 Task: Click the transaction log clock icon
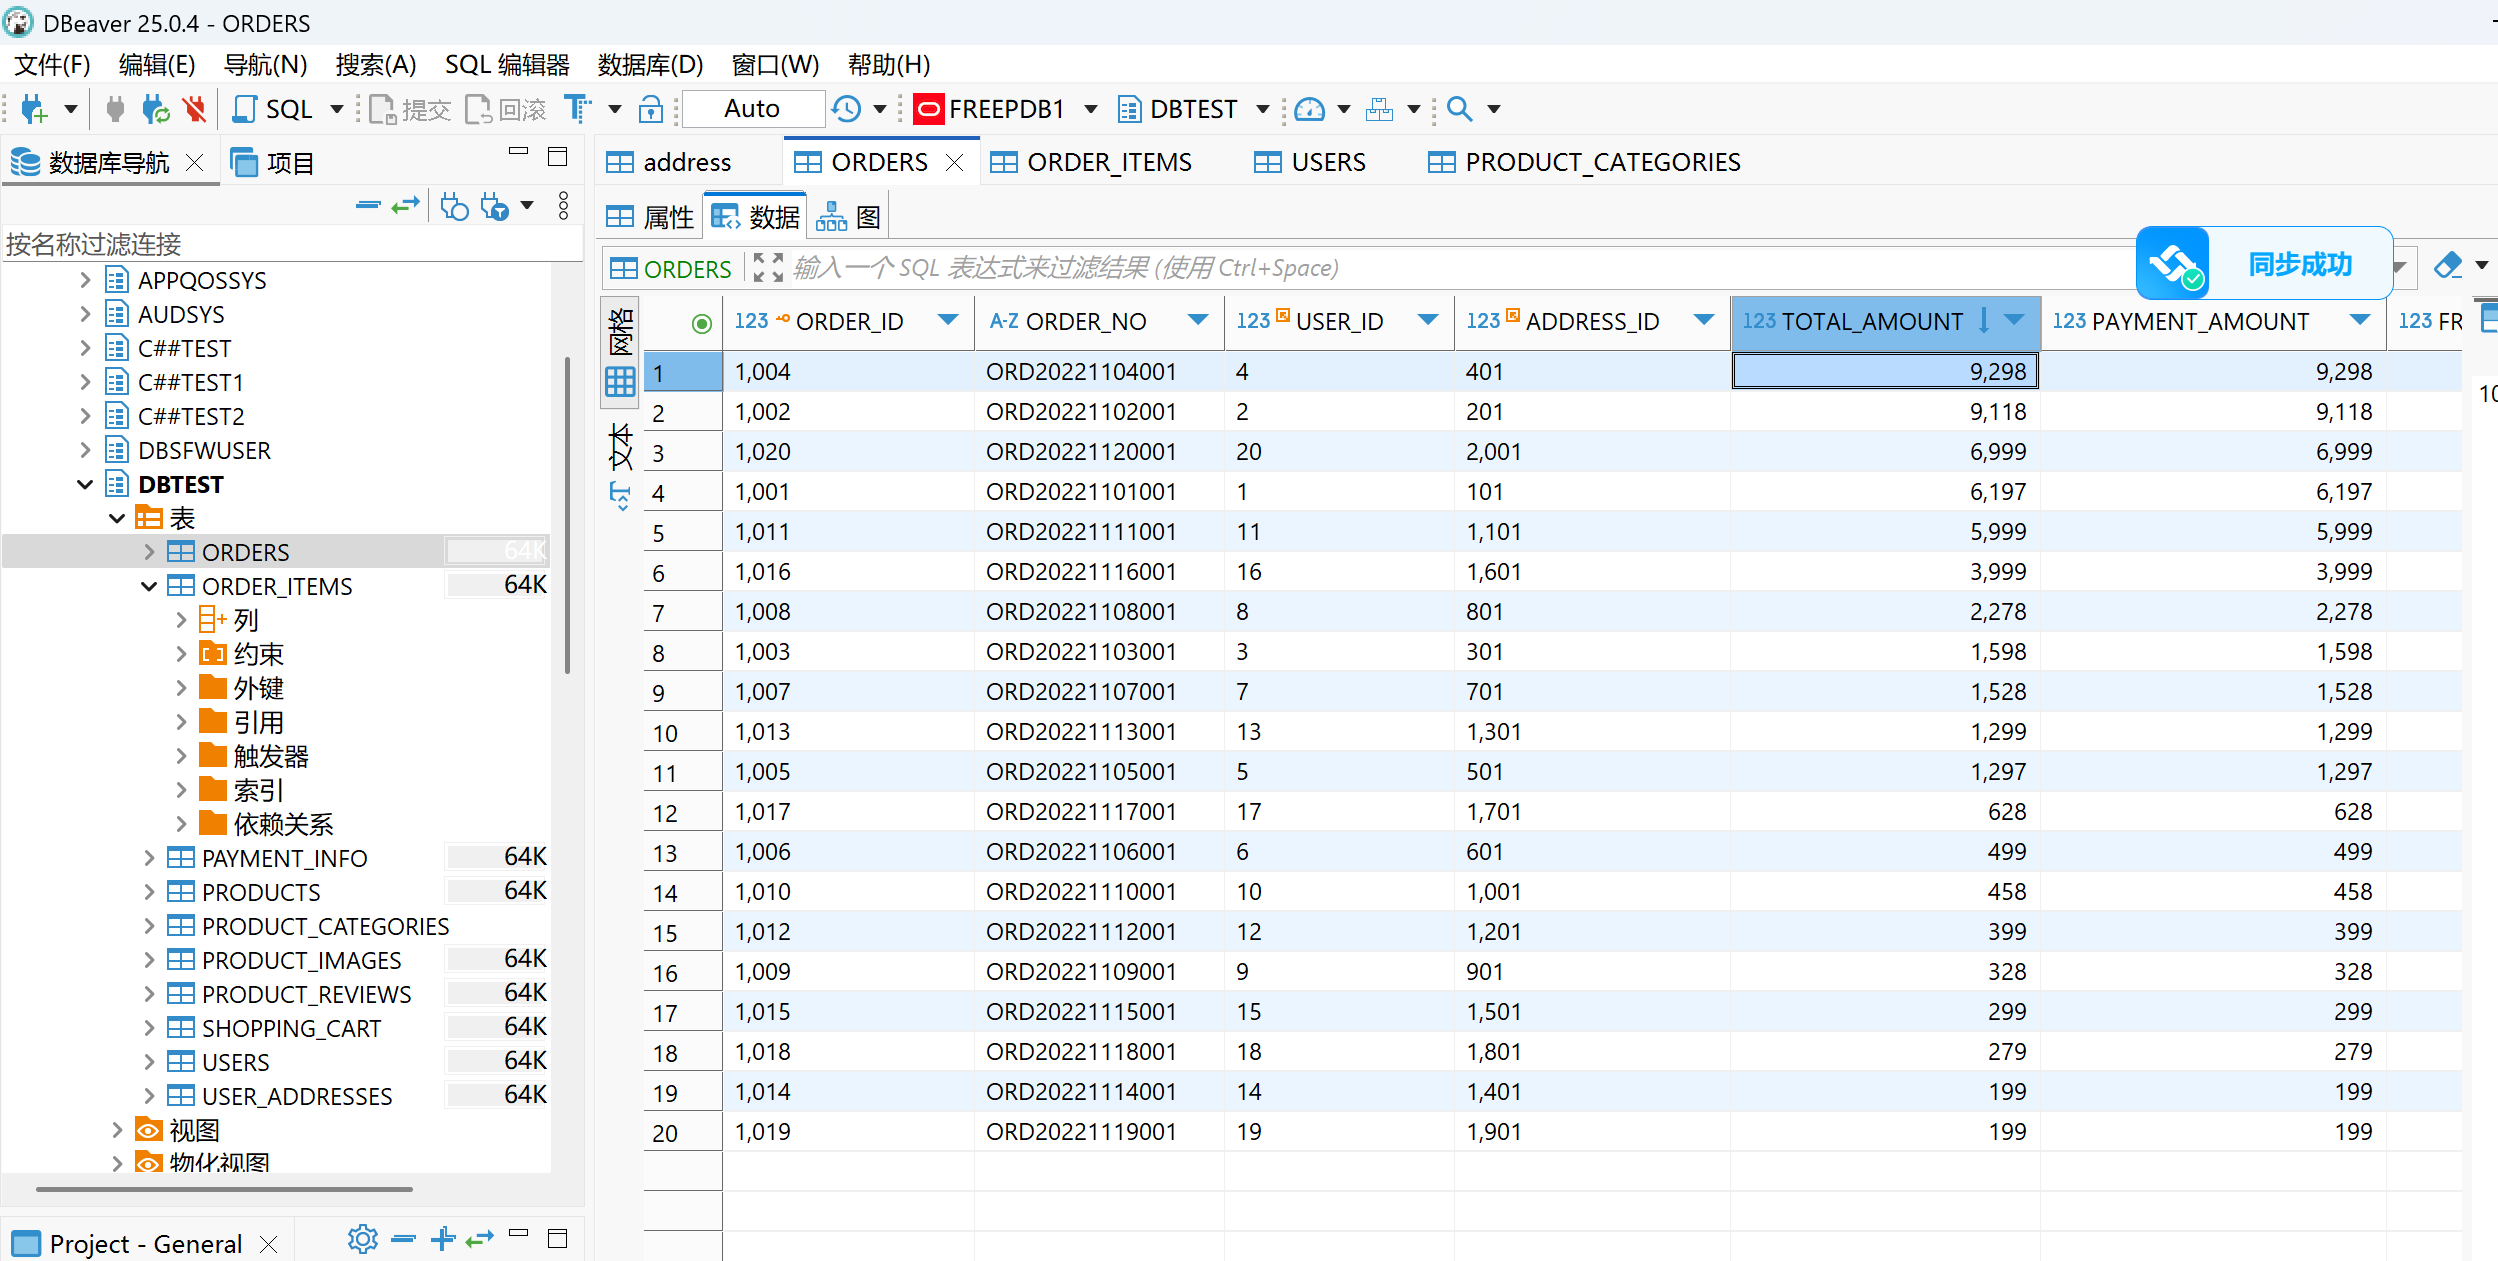[x=847, y=109]
